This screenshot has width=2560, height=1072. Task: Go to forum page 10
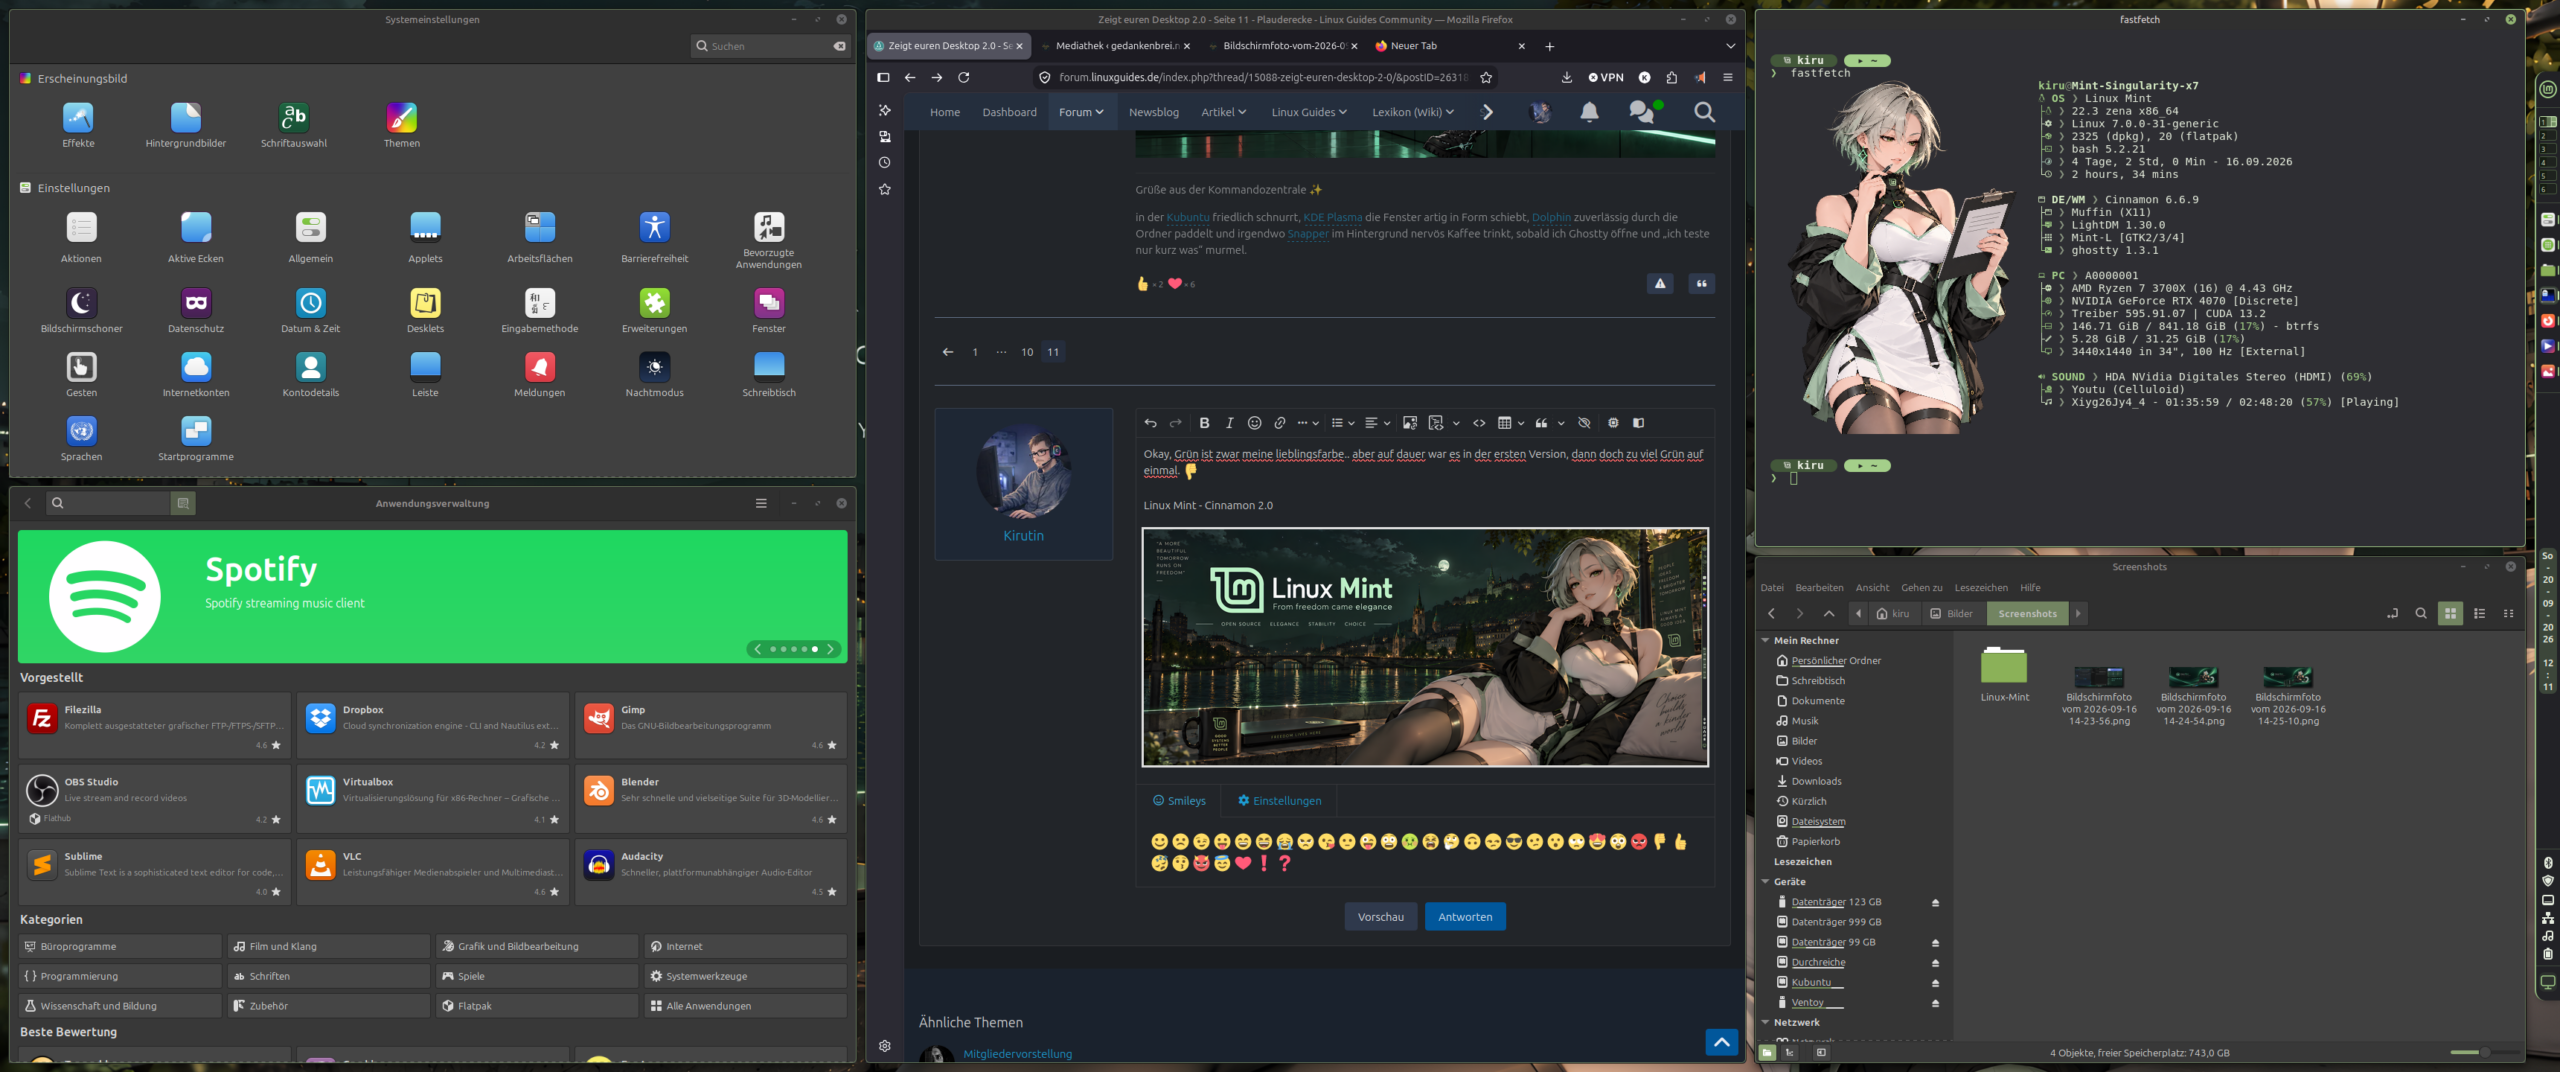click(1027, 352)
